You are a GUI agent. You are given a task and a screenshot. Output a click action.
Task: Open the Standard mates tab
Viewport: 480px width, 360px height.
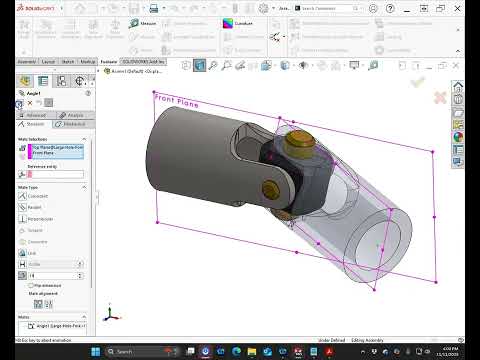point(34,124)
